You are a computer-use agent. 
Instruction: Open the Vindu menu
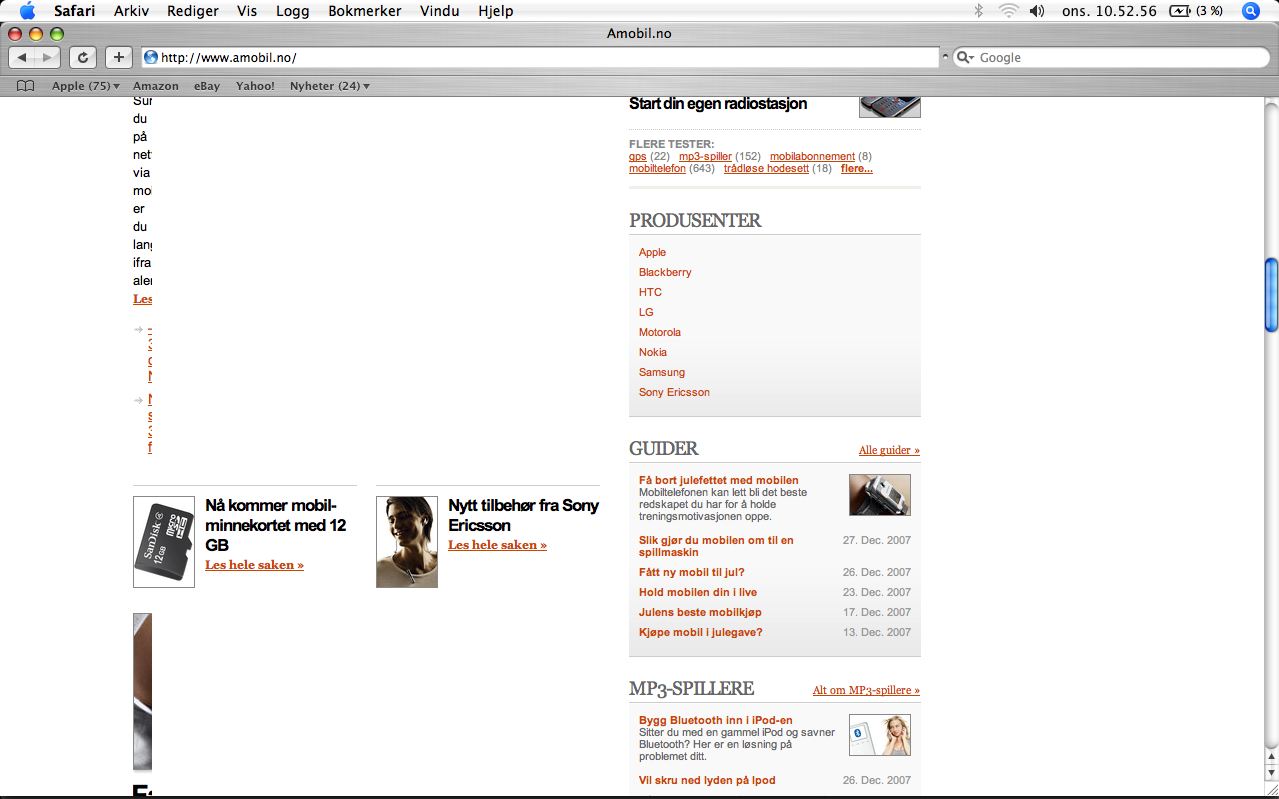440,11
